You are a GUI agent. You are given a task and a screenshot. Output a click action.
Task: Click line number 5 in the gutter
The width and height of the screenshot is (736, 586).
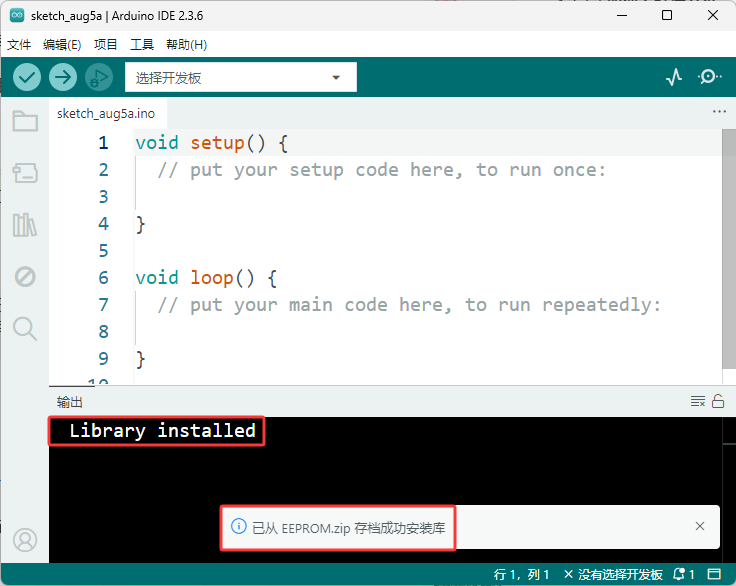click(103, 251)
